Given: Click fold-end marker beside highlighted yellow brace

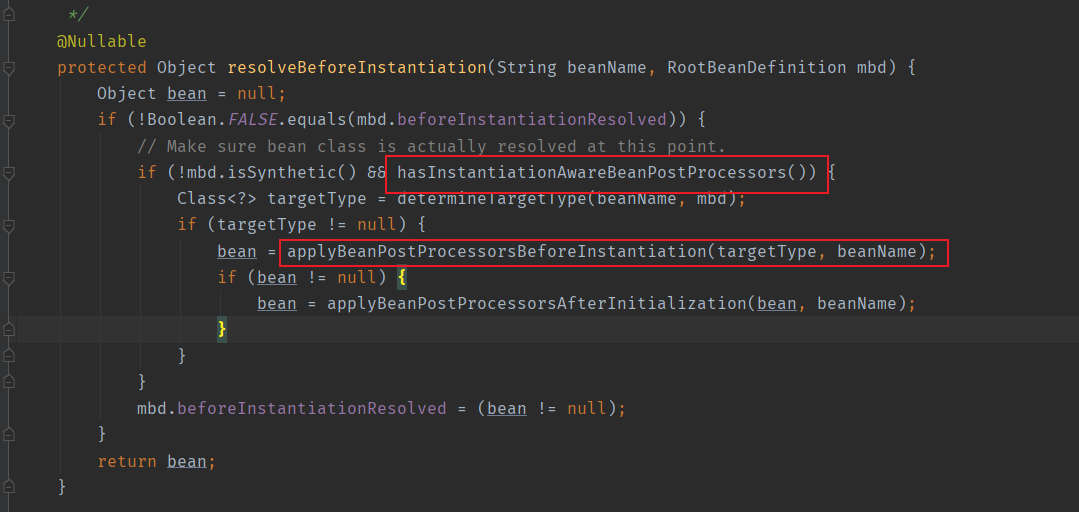Looking at the screenshot, I should tap(8, 330).
